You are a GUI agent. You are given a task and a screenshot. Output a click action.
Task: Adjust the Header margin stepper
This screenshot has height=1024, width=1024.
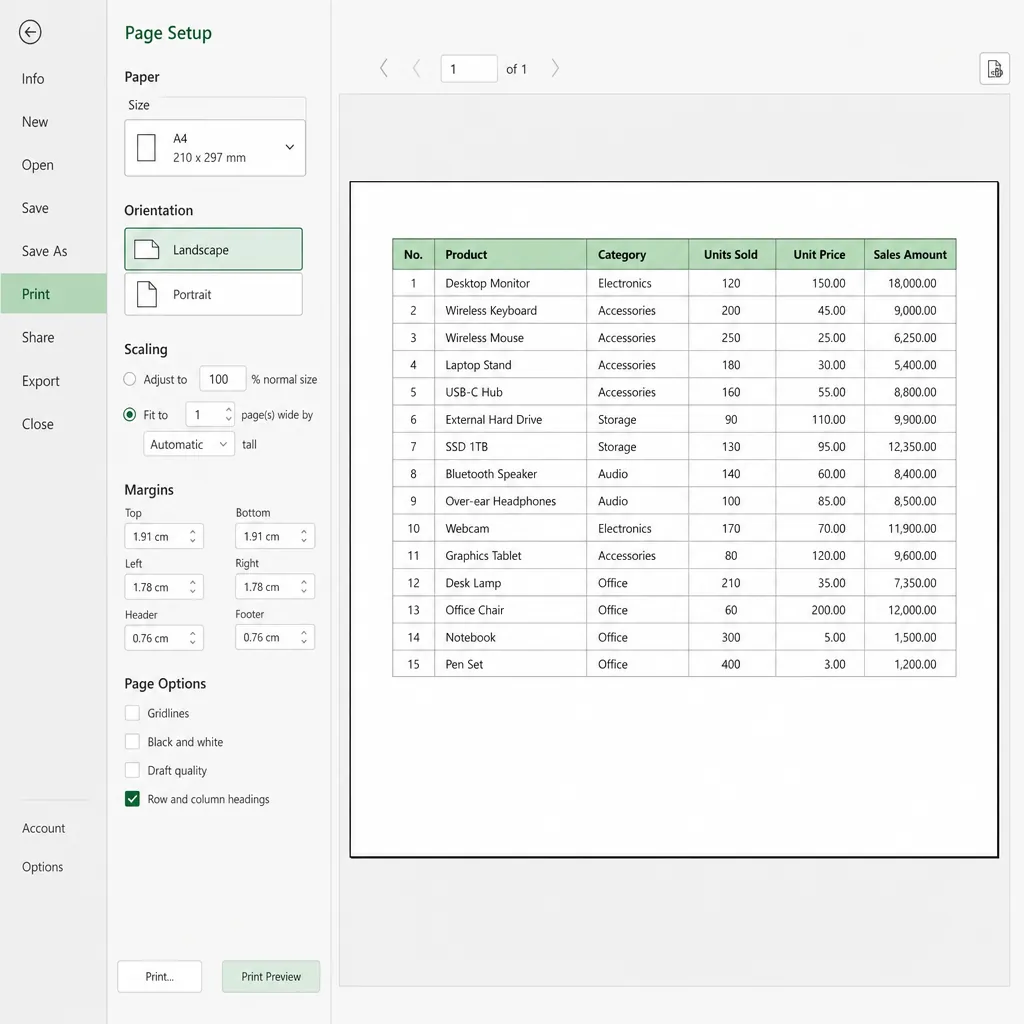click(193, 638)
